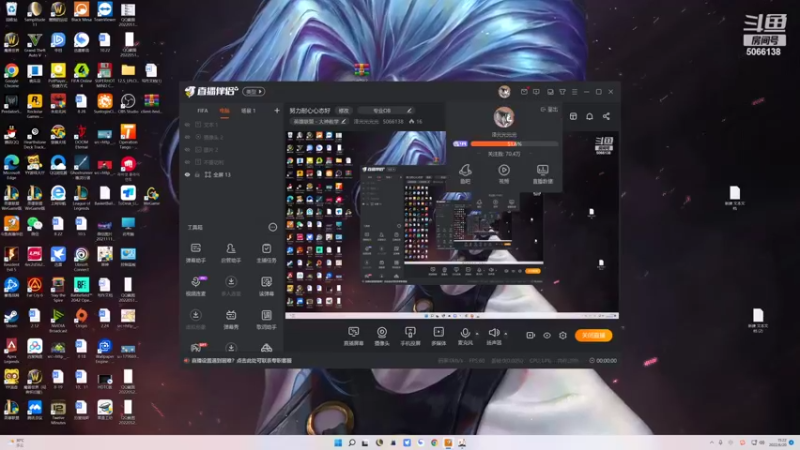Viewport: 800px width, 450px height.
Task: Open the phone screen casting (手机投屏) option
Action: pyautogui.click(x=410, y=336)
